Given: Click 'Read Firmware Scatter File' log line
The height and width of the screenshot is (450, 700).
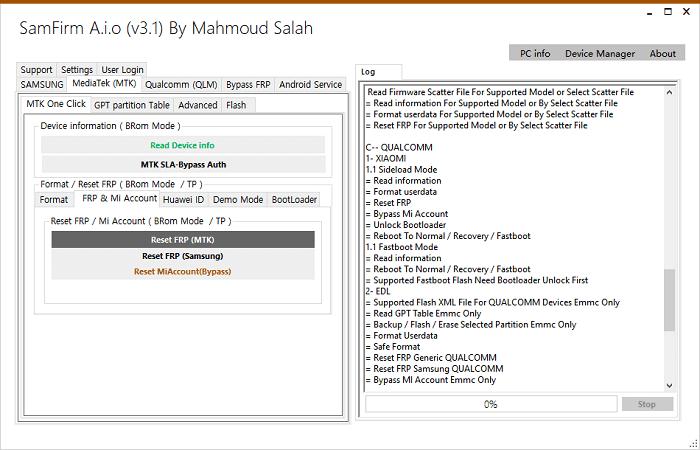Looking at the screenshot, I should [501, 92].
